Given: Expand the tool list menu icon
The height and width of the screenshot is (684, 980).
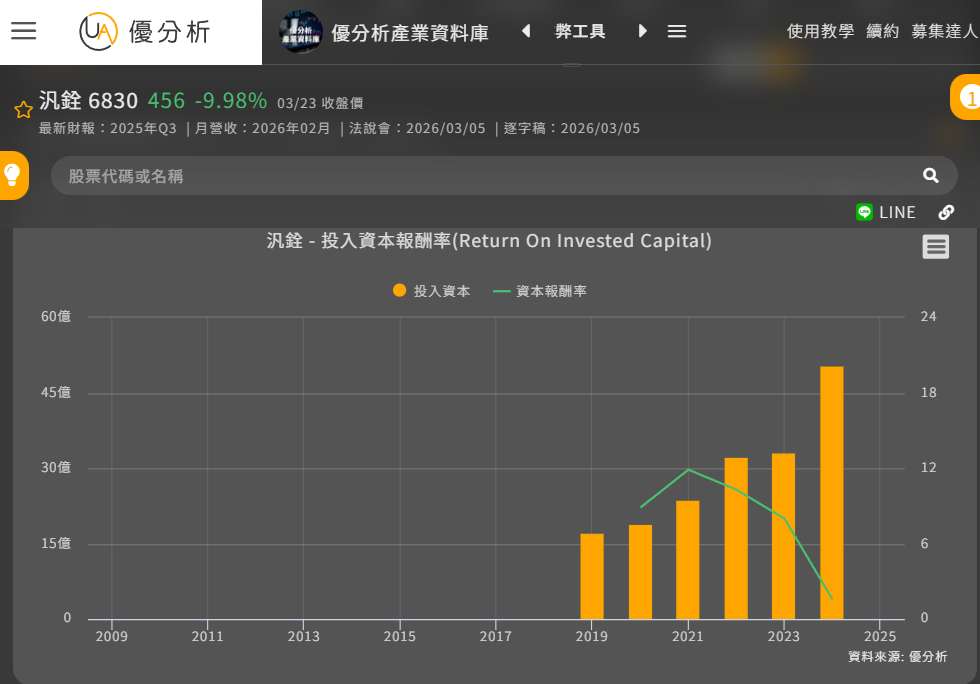Looking at the screenshot, I should (x=677, y=31).
